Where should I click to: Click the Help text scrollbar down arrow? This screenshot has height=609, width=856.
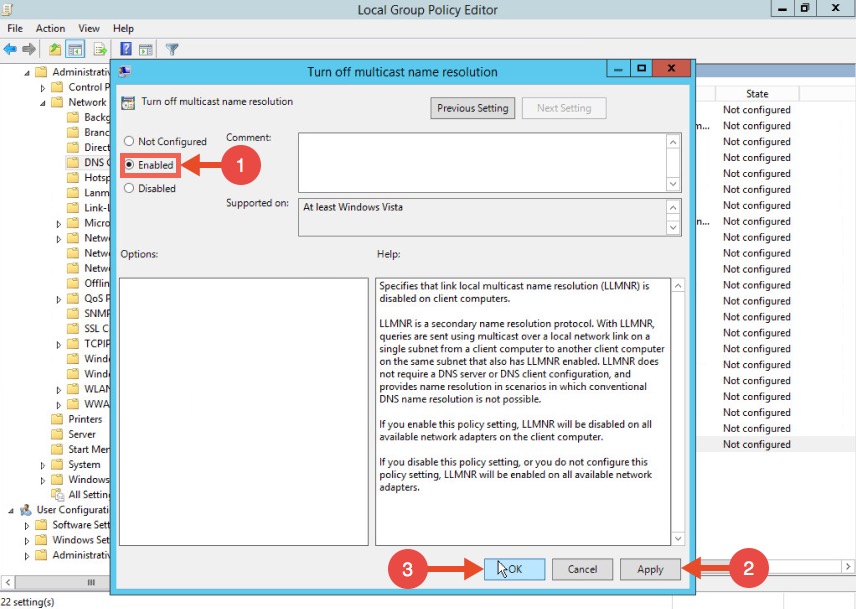click(x=677, y=539)
